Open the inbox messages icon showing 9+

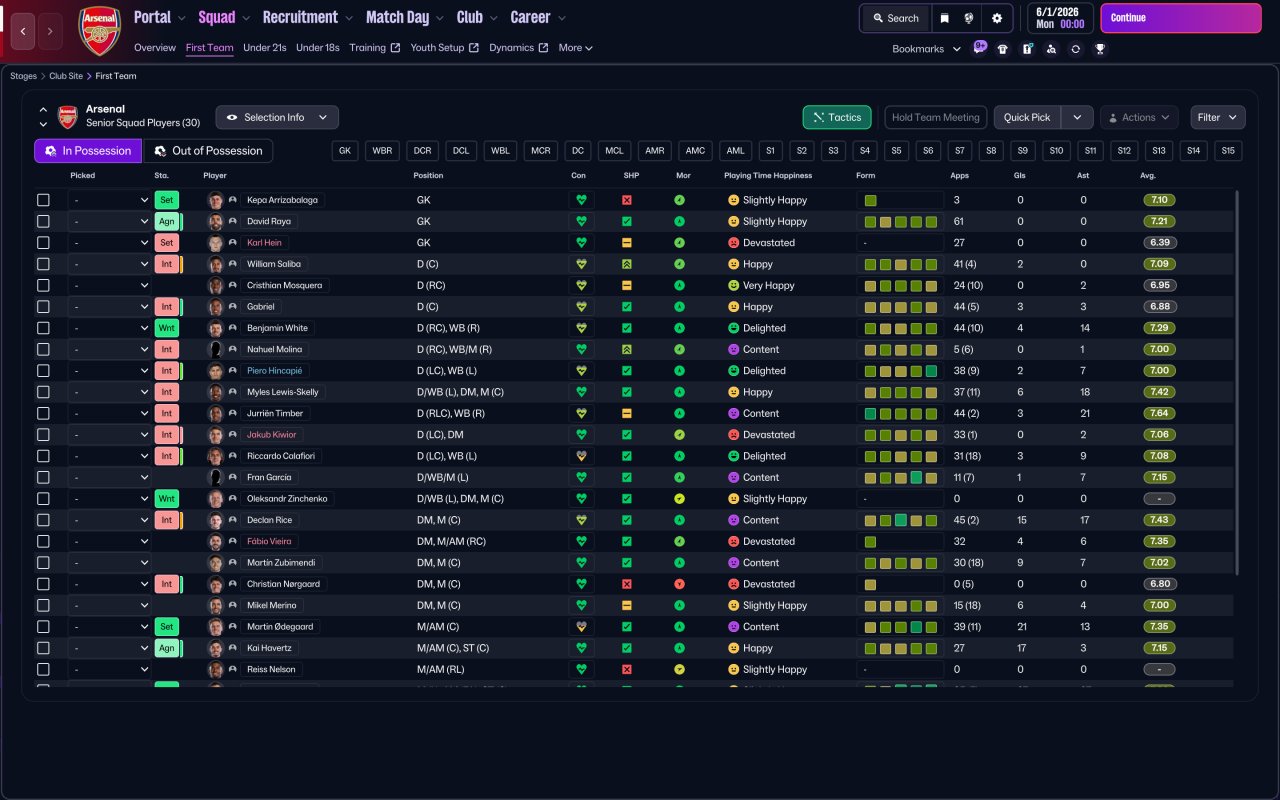click(979, 48)
